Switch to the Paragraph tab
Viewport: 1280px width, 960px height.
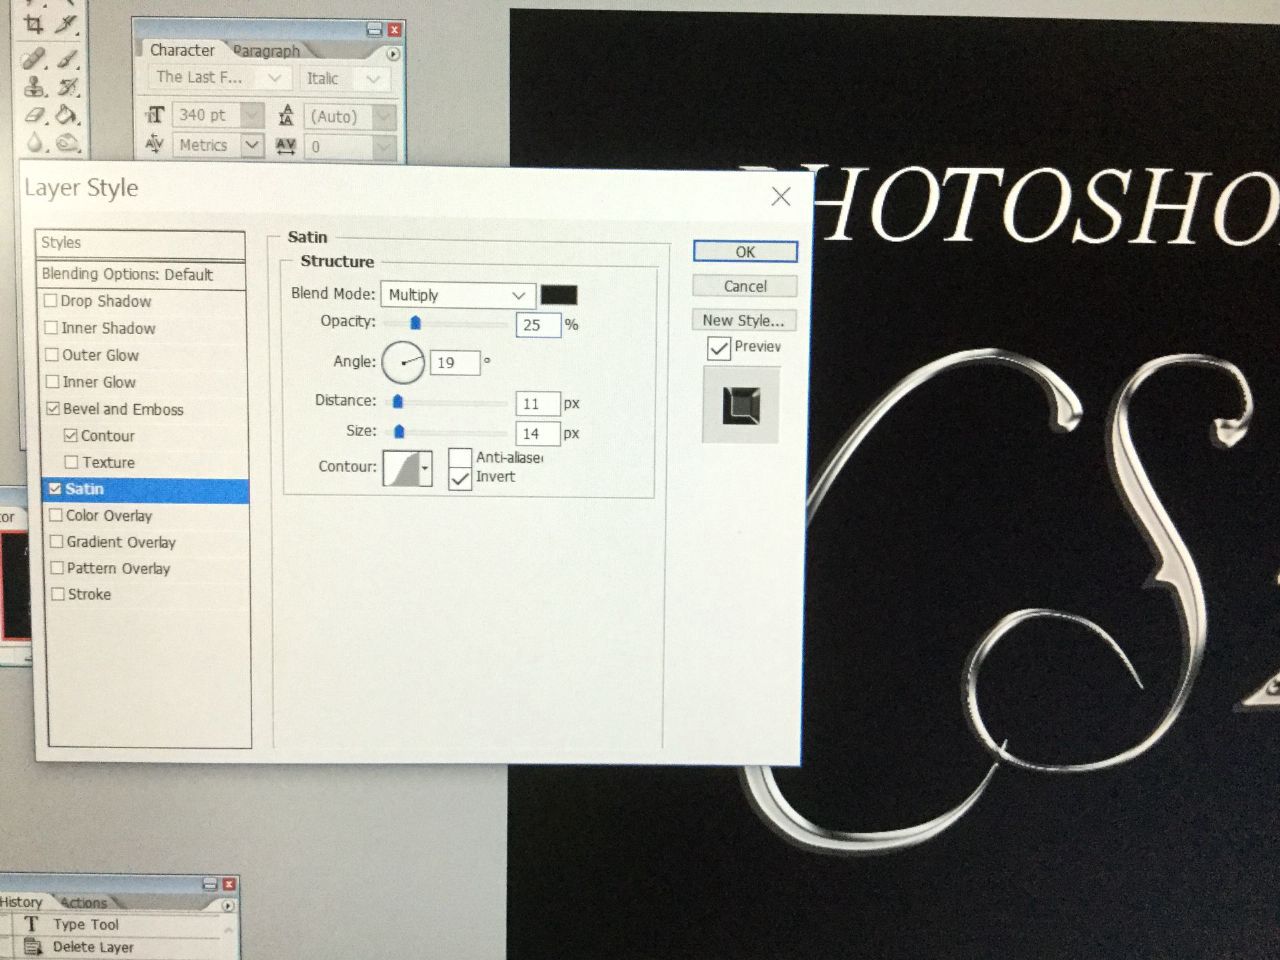click(266, 51)
